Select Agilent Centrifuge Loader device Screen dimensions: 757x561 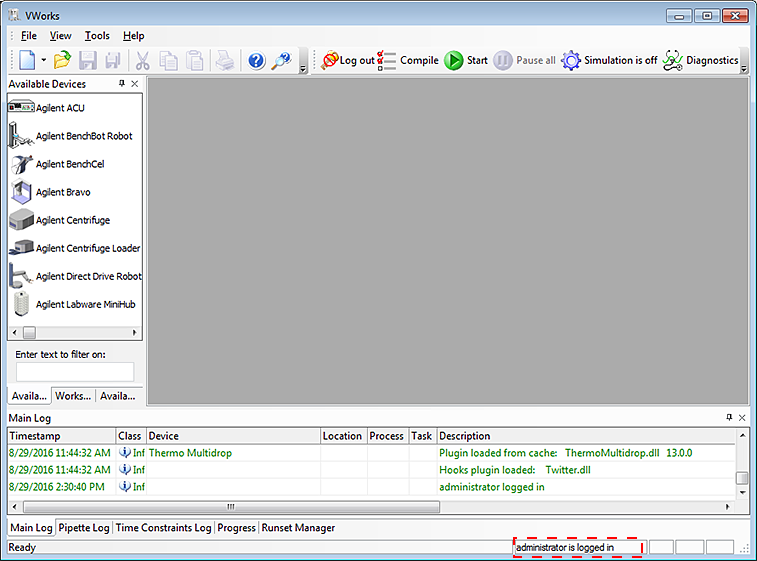[x=75, y=248]
